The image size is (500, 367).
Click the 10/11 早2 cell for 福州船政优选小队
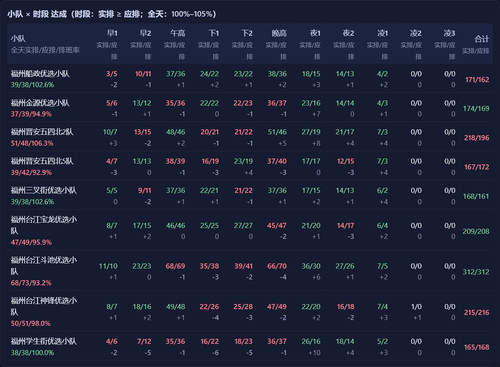tap(143, 74)
